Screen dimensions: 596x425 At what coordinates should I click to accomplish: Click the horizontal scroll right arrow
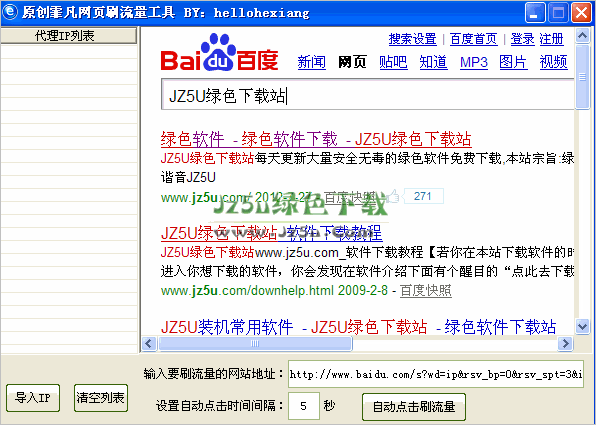[566, 344]
